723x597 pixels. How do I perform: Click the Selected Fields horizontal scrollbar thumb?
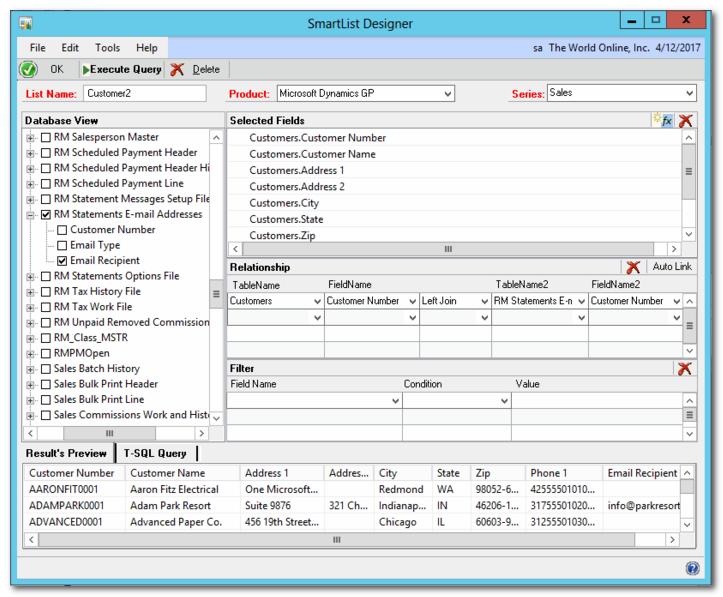[x=448, y=249]
